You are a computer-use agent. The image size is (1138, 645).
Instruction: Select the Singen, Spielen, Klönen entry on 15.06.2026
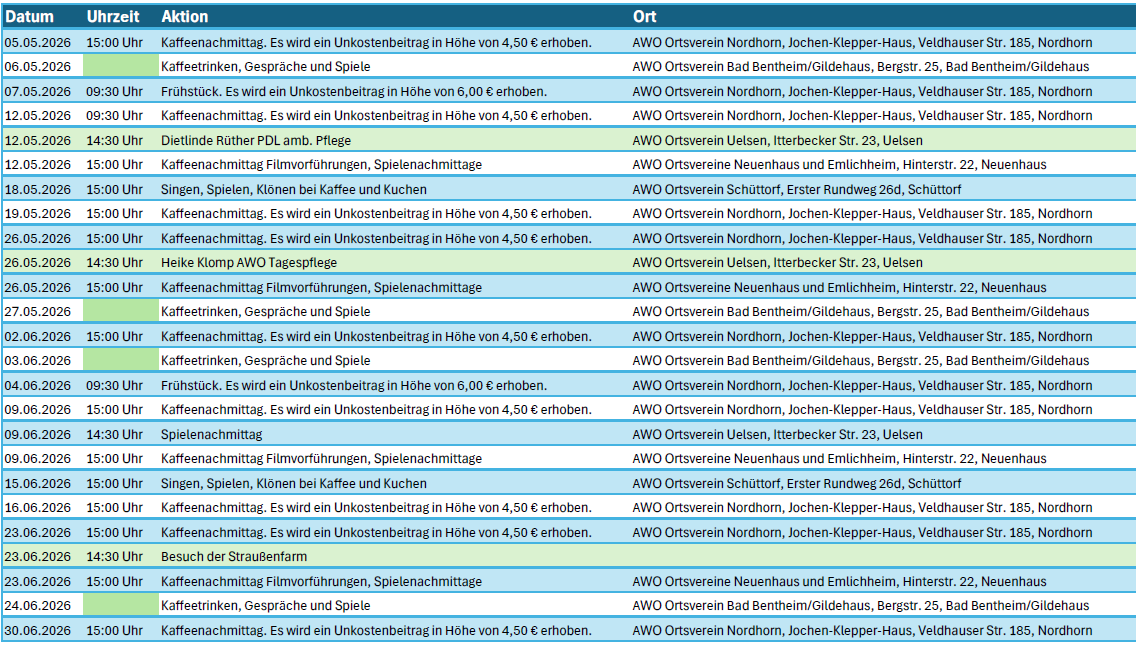tap(294, 483)
